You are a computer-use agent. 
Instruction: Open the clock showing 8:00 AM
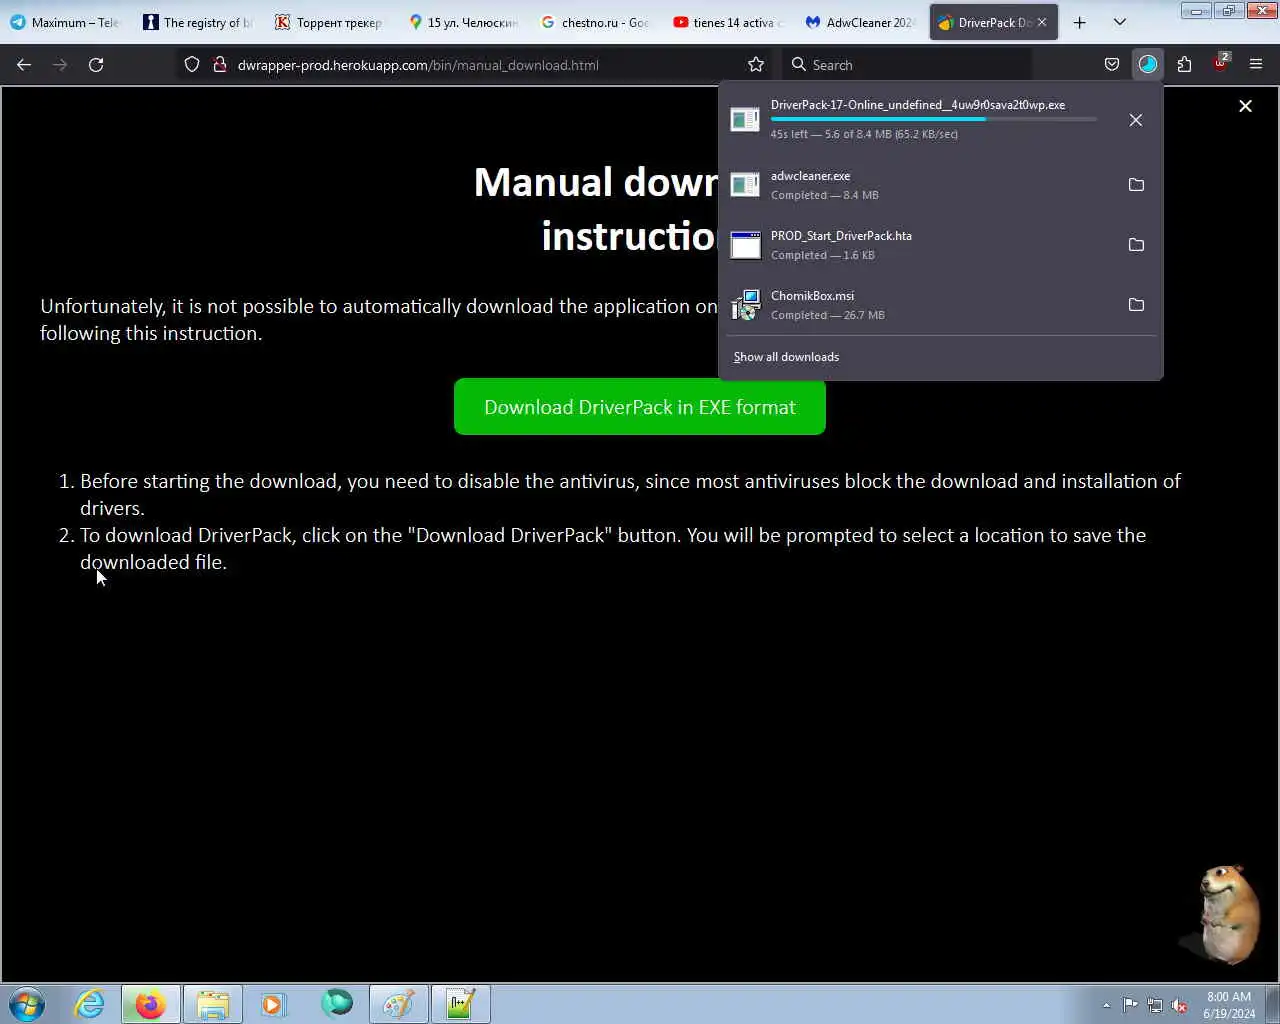tap(1229, 1005)
